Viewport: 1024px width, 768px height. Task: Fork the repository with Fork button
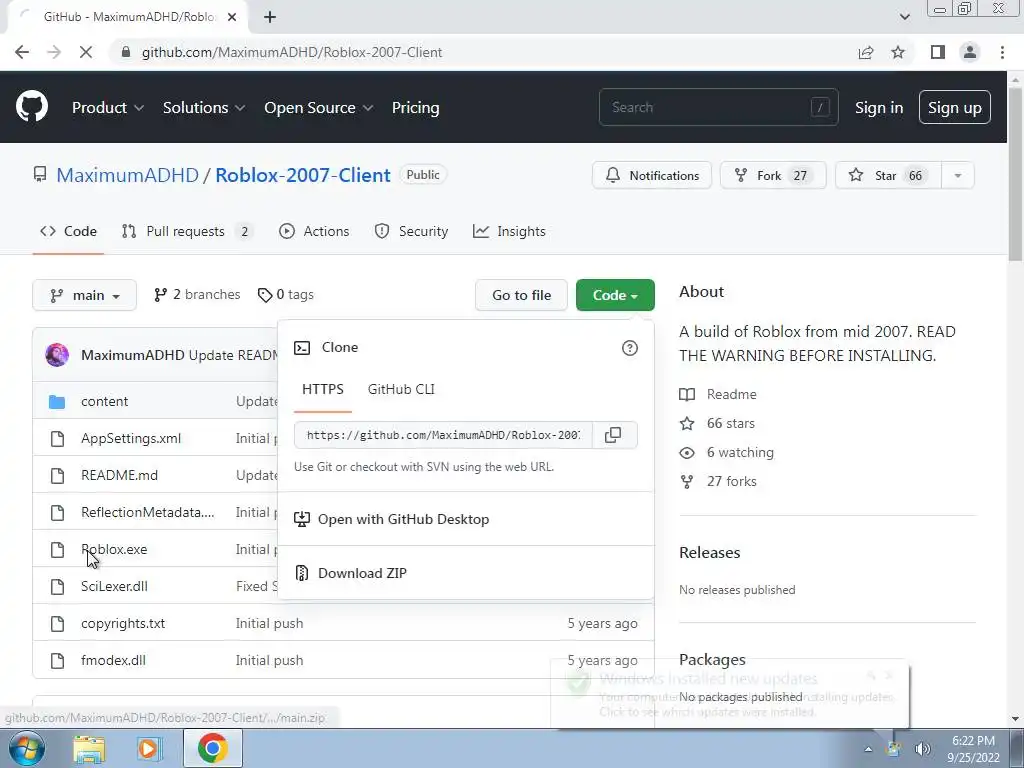(773, 176)
